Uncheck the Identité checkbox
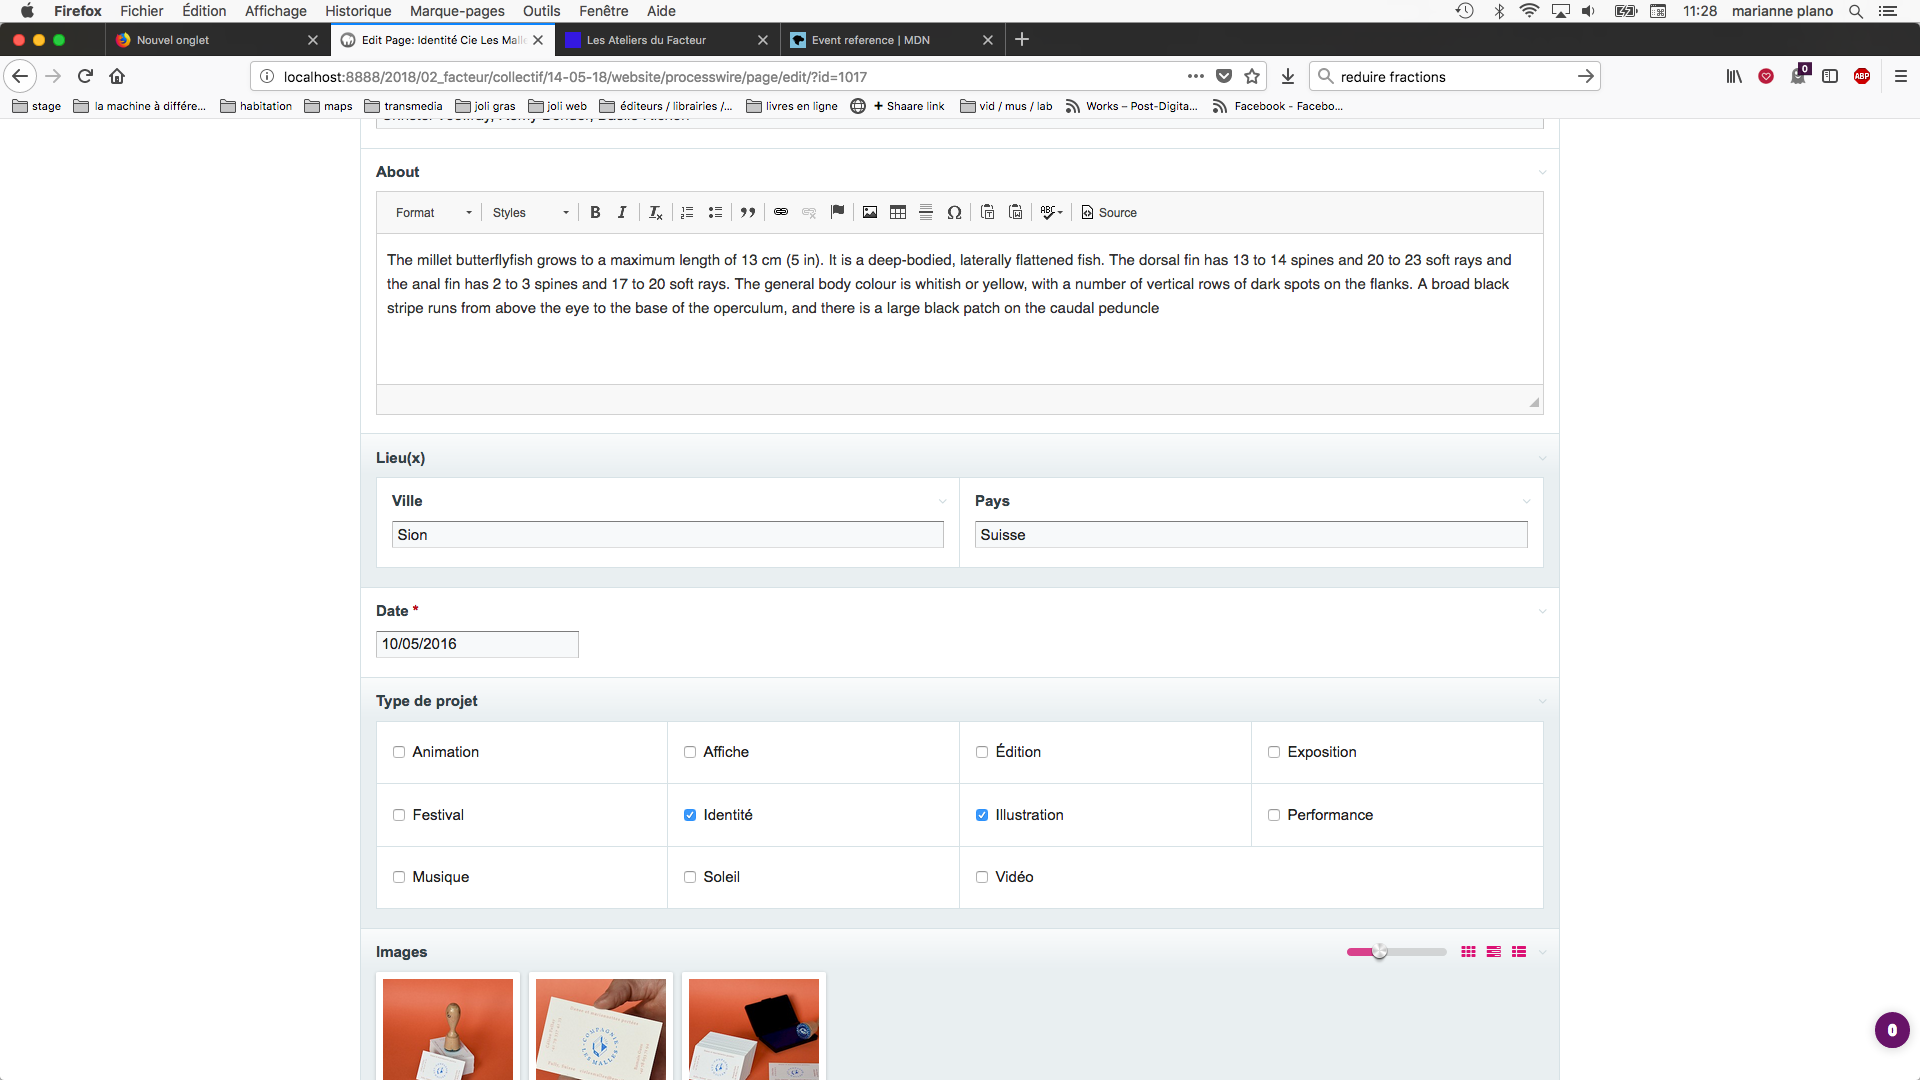 pyautogui.click(x=690, y=815)
